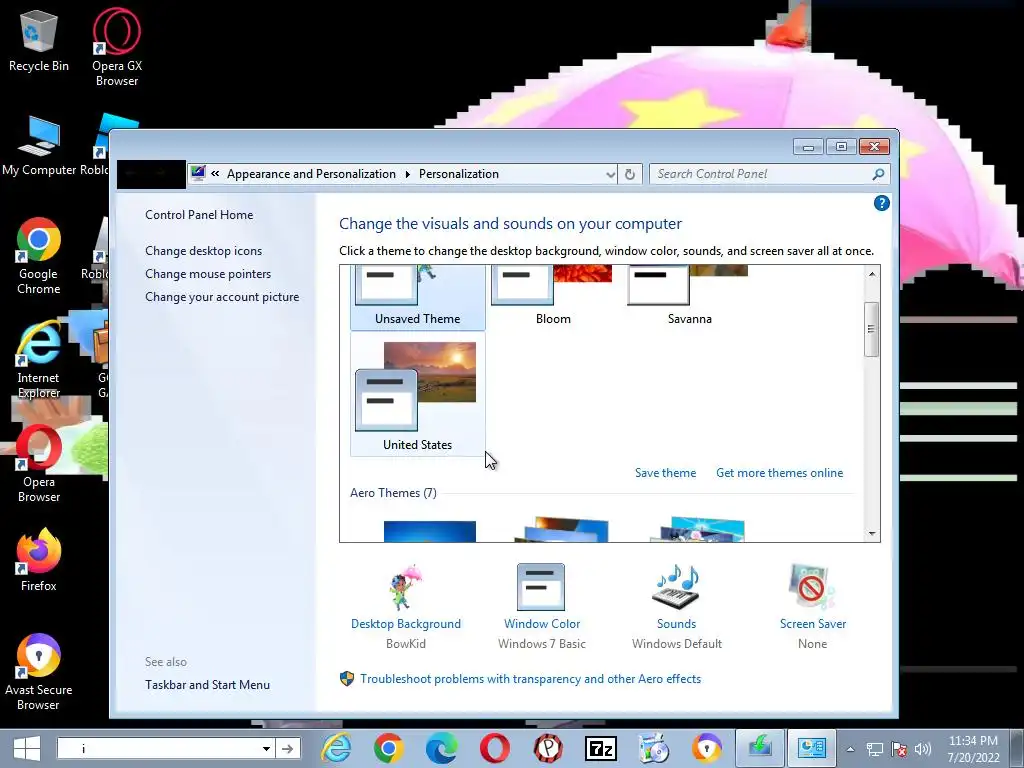Open the help question mark icon

tap(882, 203)
